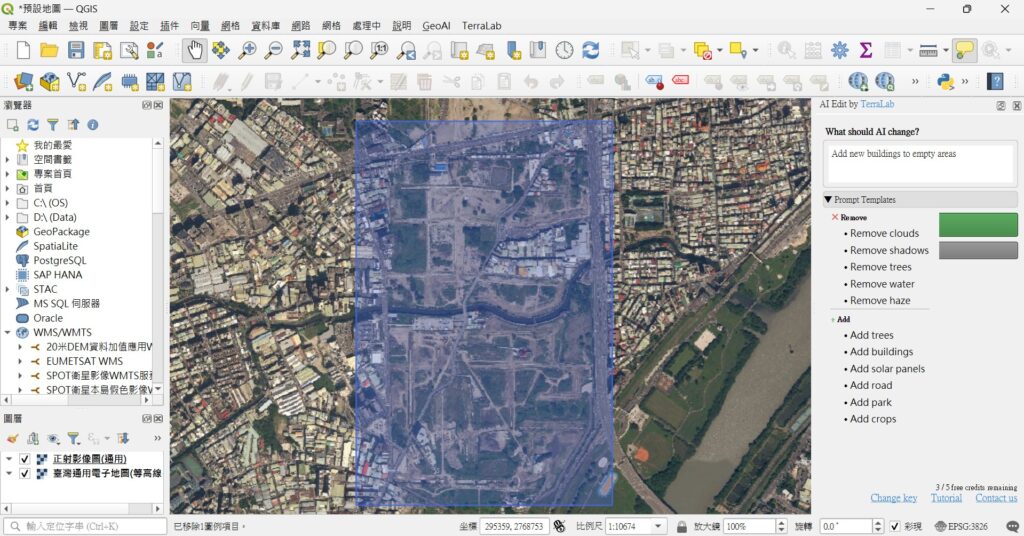Click the green button in AI Edit panel

coord(978,225)
